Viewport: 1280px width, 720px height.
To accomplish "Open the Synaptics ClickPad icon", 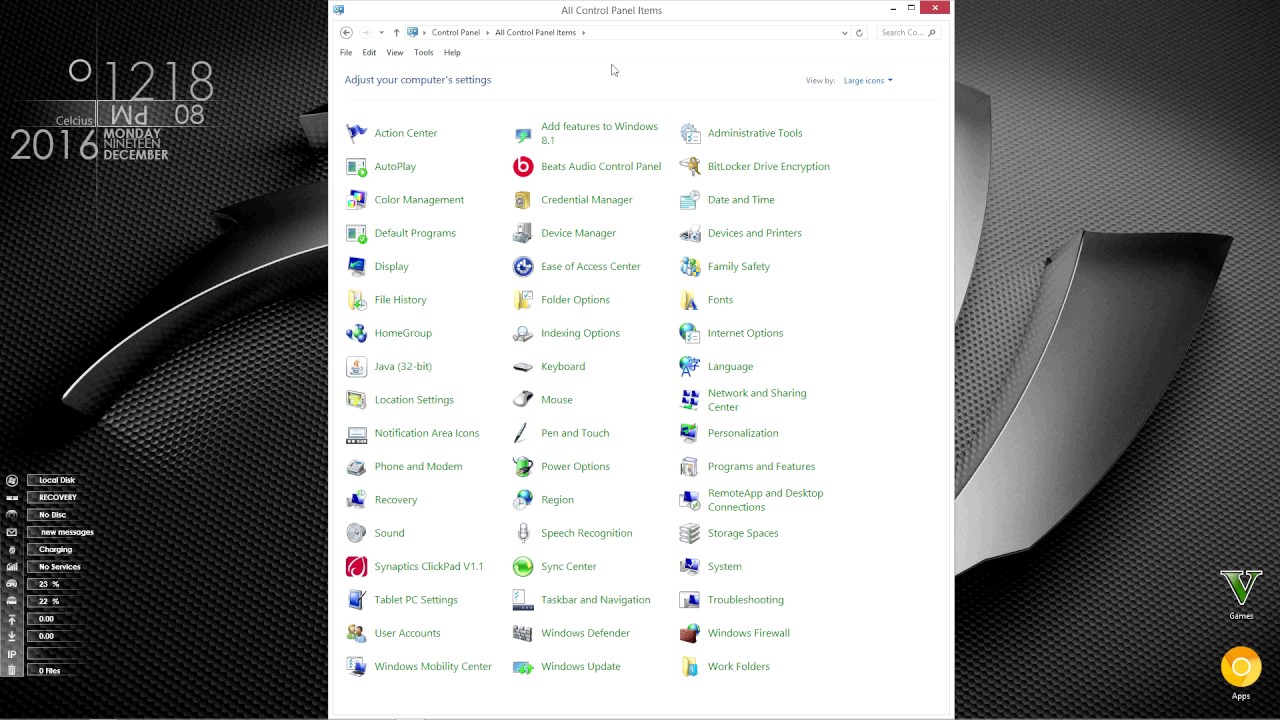I will pyautogui.click(x=356, y=566).
